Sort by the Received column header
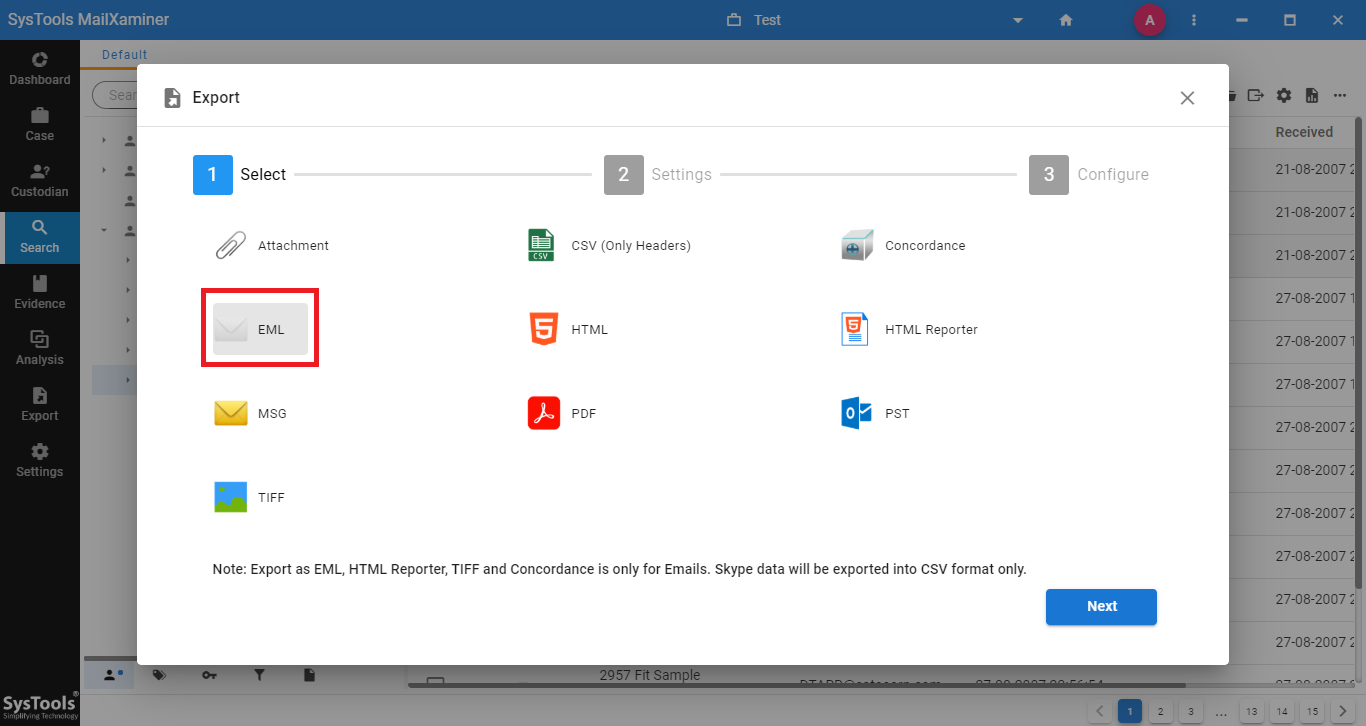The image size is (1366, 726). click(1304, 132)
